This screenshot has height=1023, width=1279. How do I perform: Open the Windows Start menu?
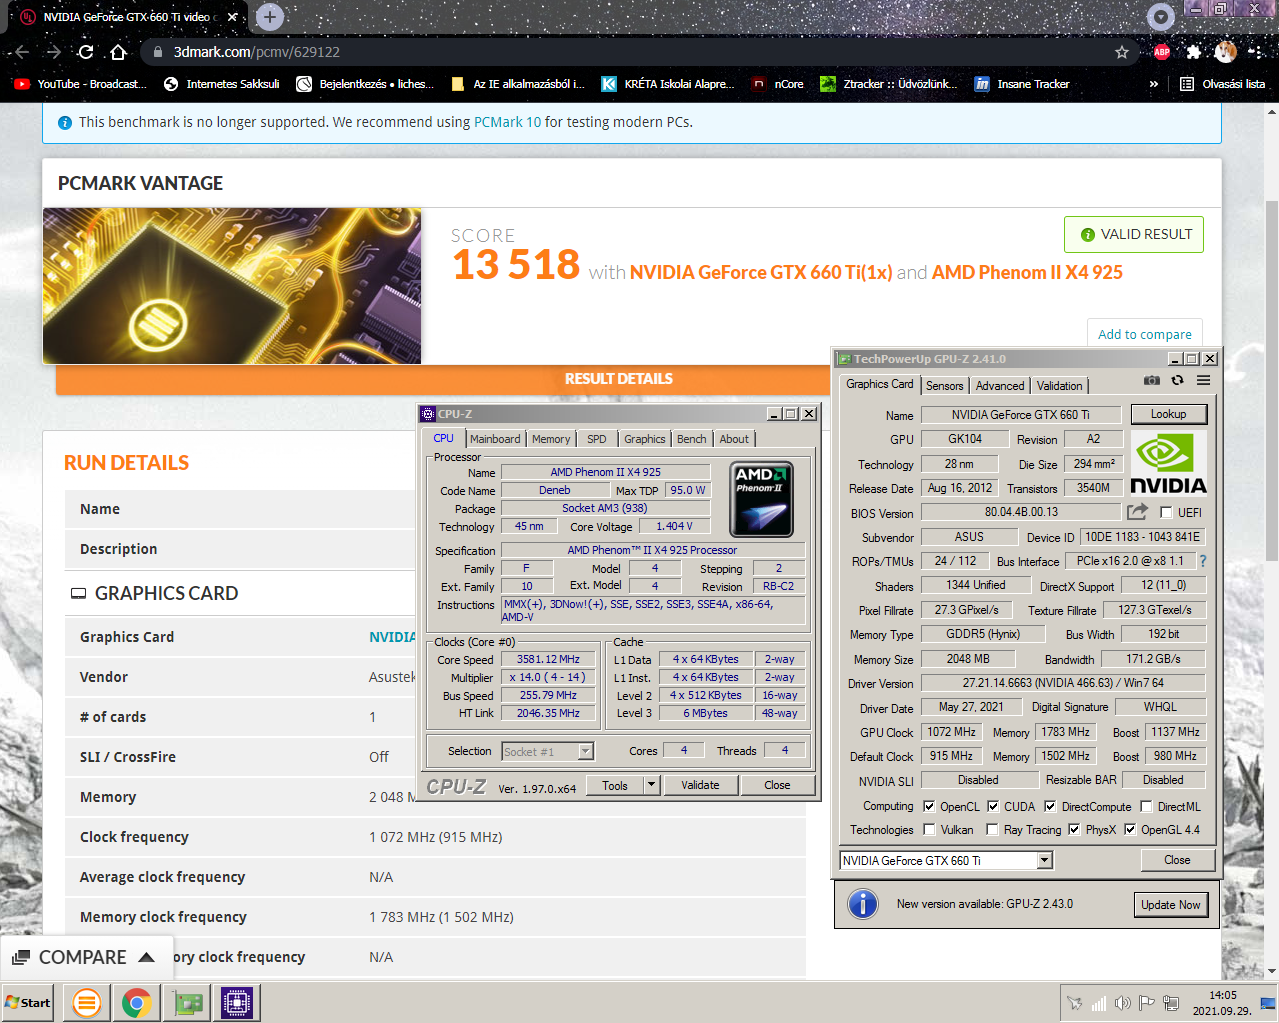coord(28,1003)
